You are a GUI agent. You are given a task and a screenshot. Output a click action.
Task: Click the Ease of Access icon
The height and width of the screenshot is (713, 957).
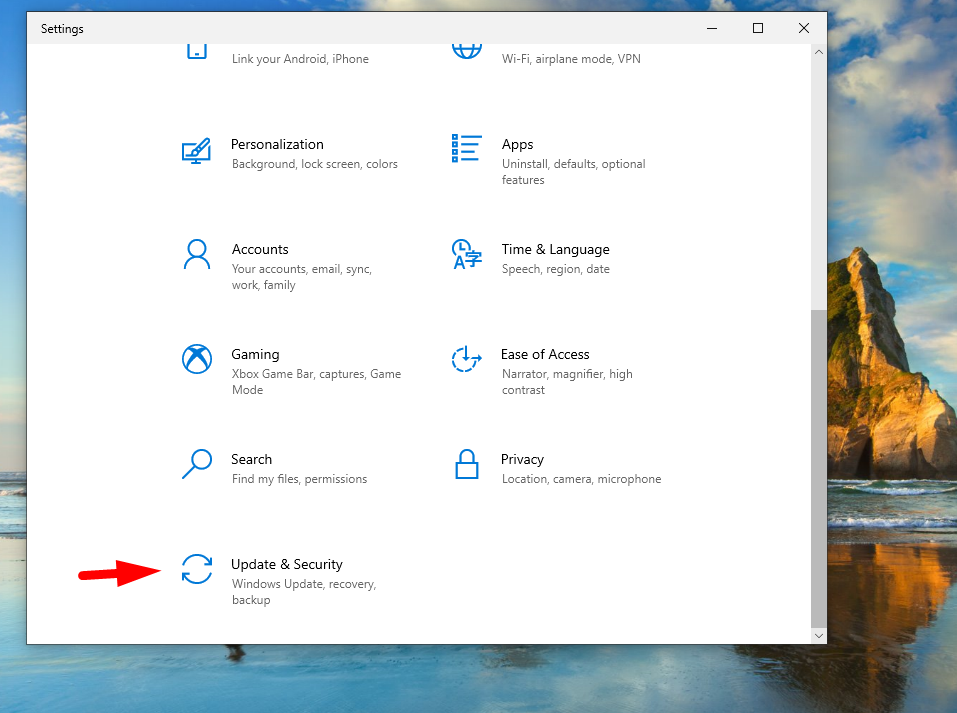pyautogui.click(x=466, y=359)
